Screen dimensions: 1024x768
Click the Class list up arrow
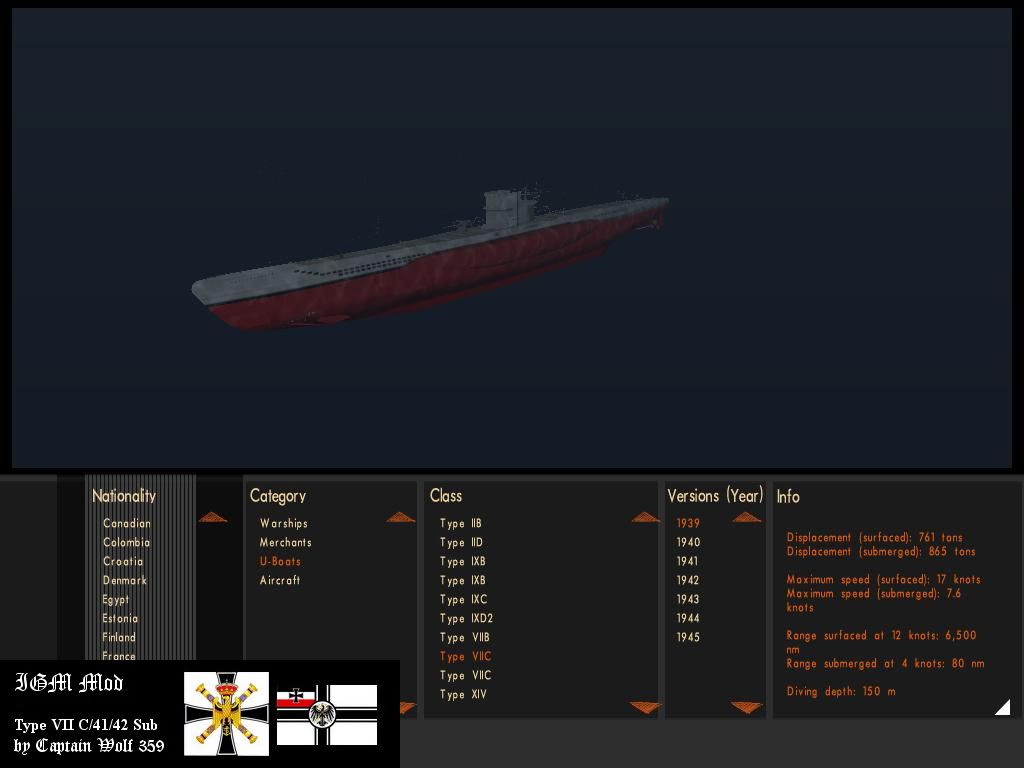click(x=646, y=518)
